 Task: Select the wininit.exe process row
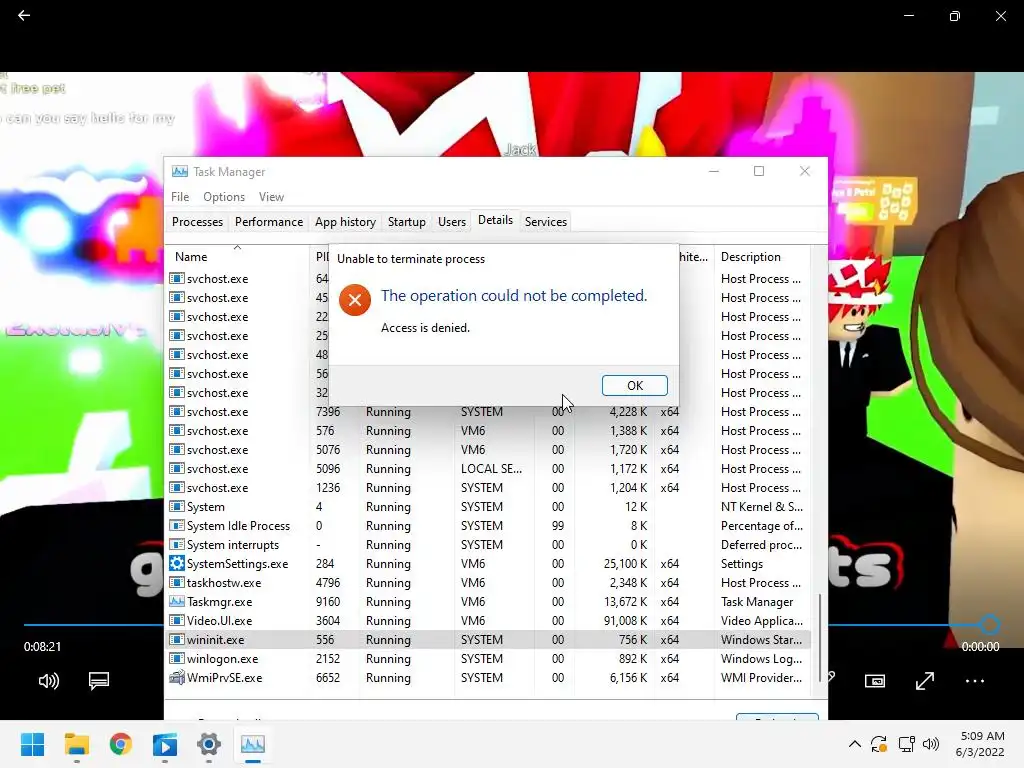click(488, 640)
